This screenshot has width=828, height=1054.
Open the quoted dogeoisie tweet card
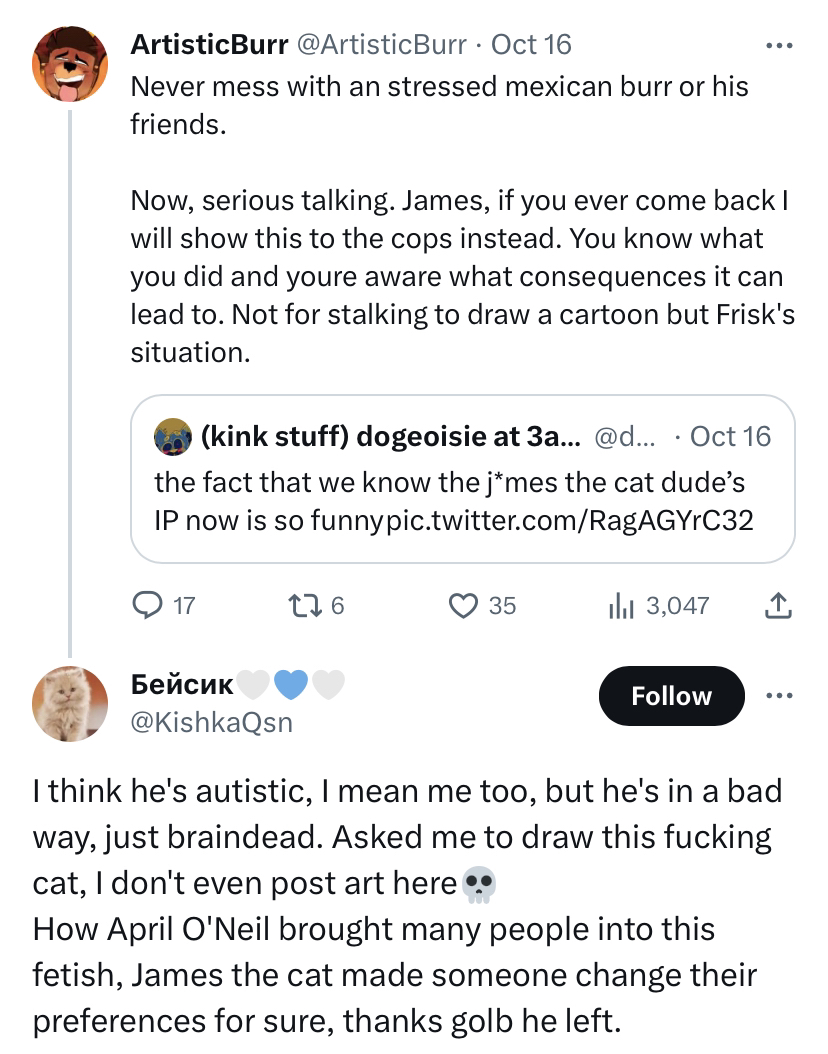[462, 479]
